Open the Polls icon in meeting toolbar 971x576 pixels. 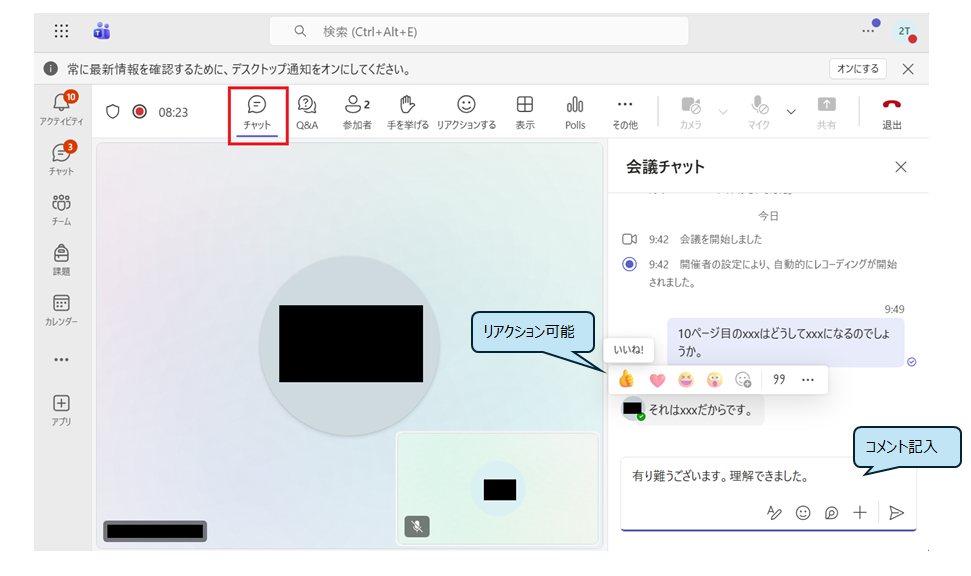pyautogui.click(x=575, y=112)
